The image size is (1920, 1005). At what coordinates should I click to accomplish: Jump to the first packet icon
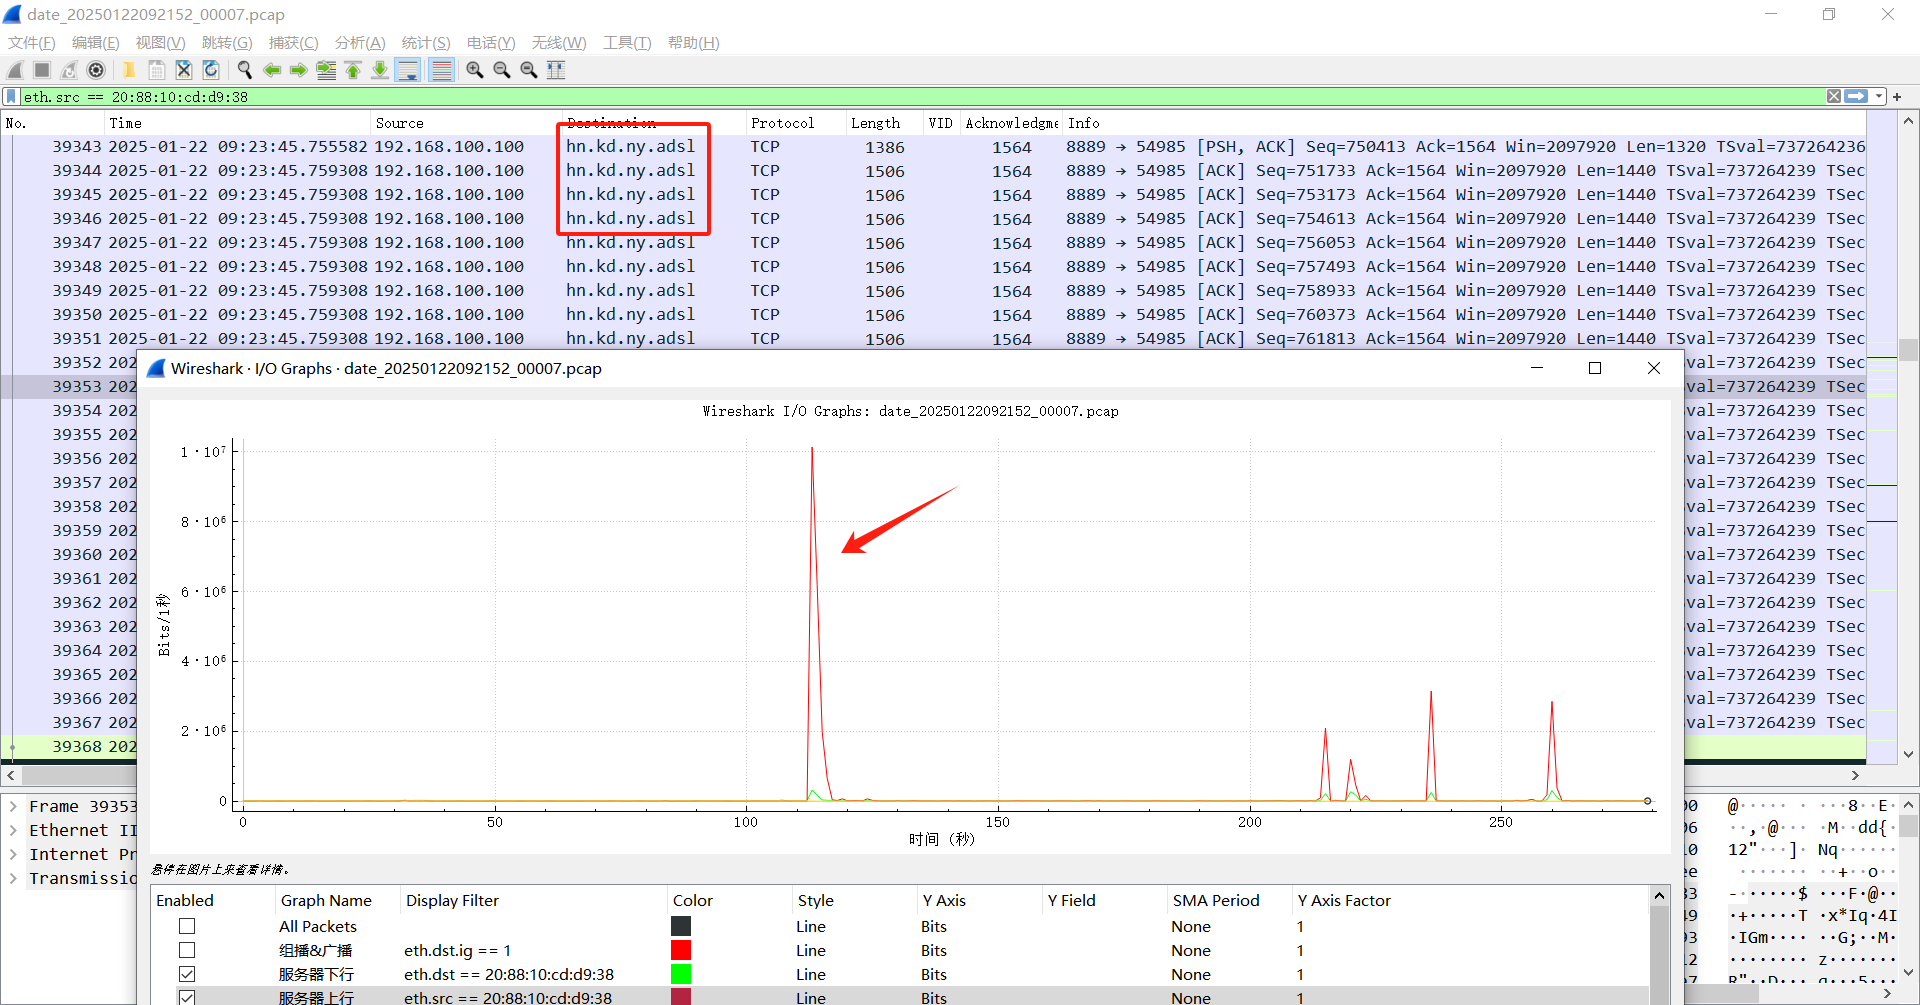[x=353, y=70]
